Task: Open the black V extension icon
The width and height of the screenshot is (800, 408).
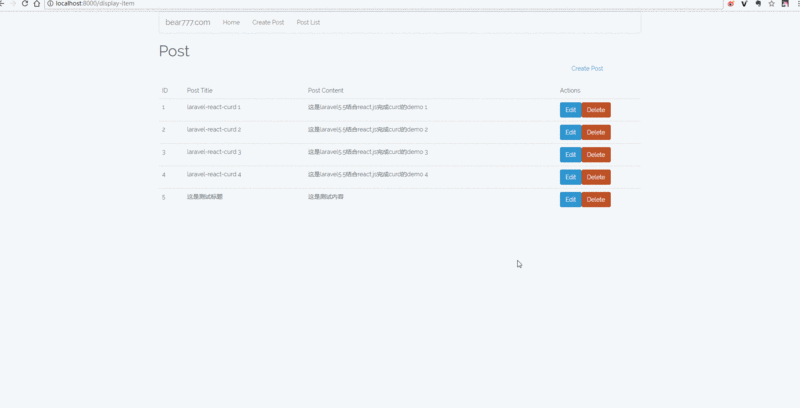Action: pyautogui.click(x=744, y=4)
